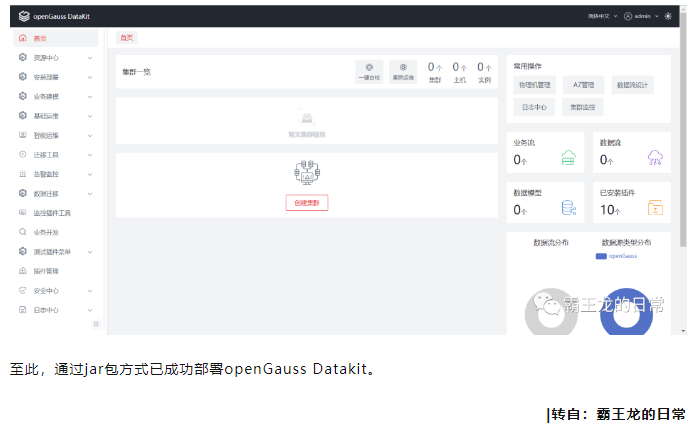Expand the 智能运维 menu chevron

click(90, 136)
